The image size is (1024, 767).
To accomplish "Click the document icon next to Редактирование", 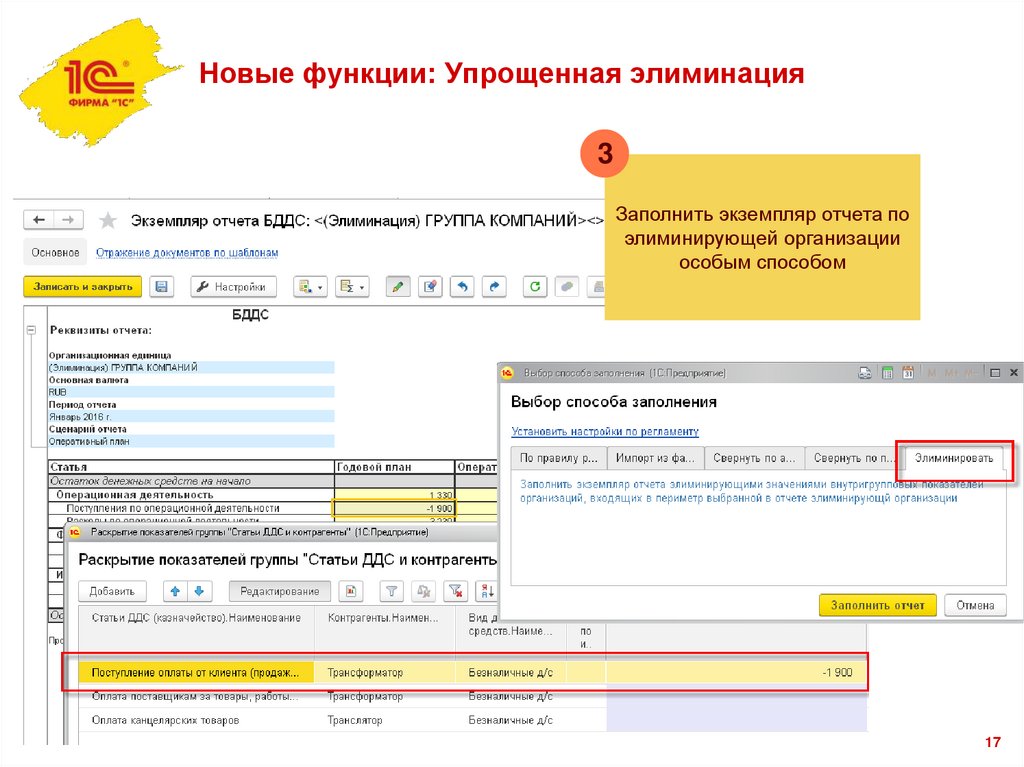I will 351,591.
